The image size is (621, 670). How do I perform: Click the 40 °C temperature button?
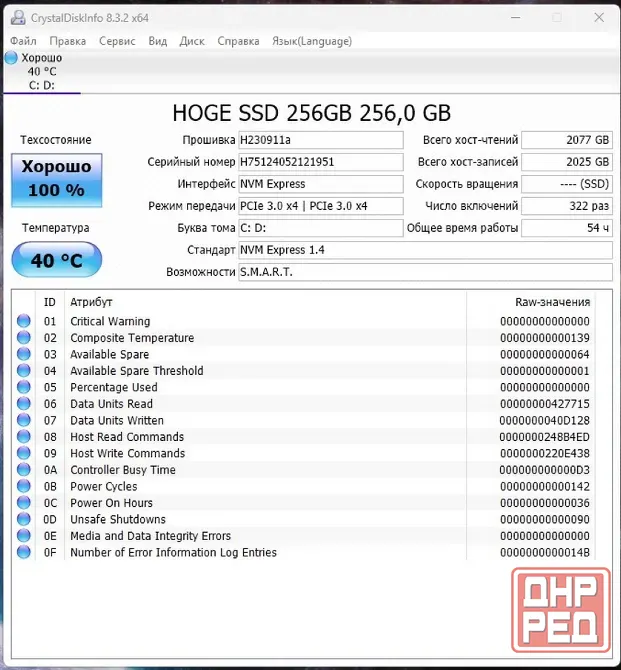[56, 260]
